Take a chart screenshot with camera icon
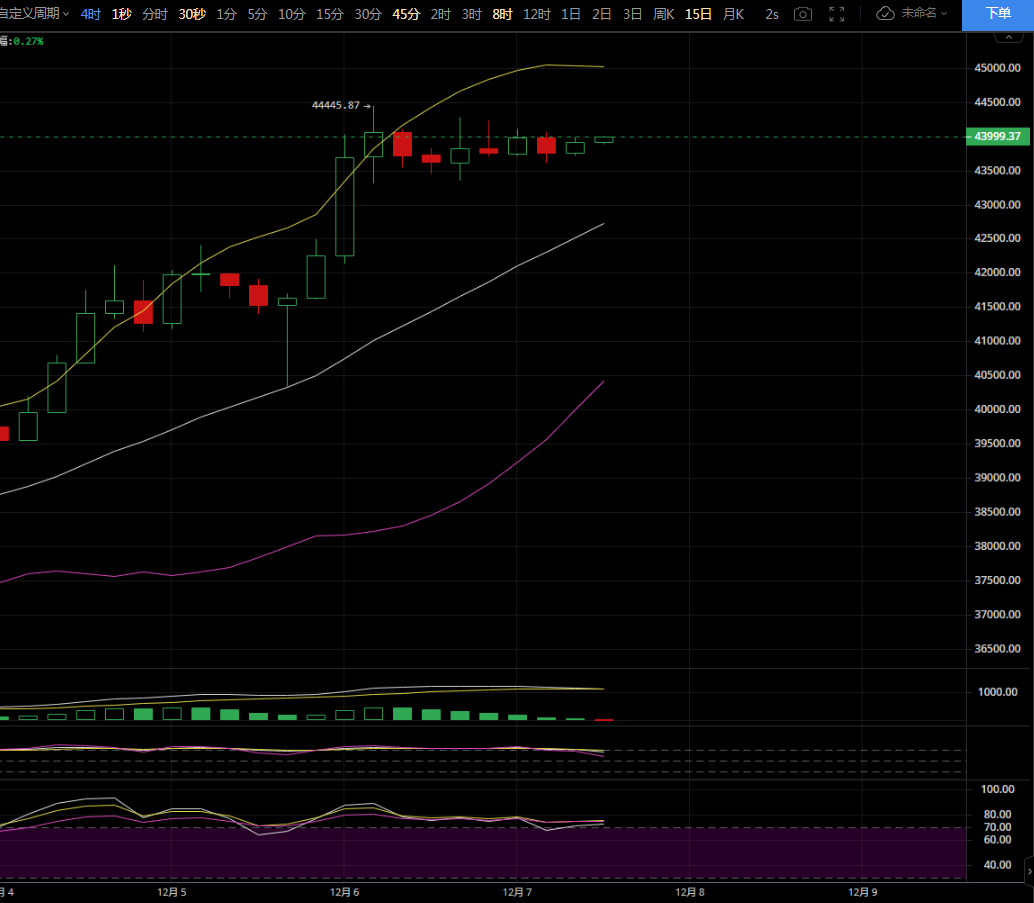 point(803,14)
